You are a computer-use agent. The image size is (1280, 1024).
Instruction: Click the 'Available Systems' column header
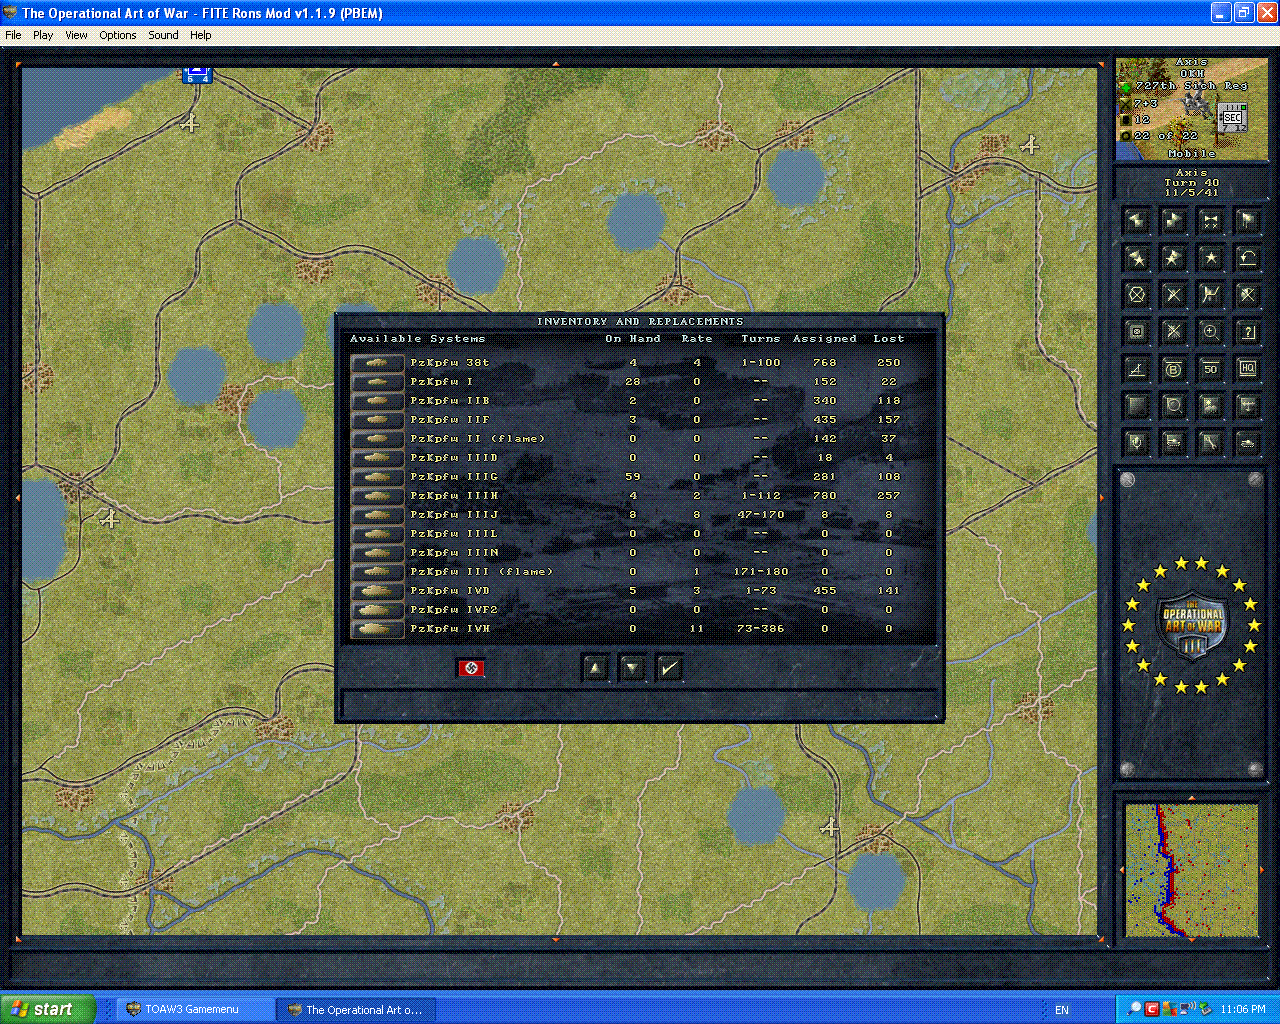coord(417,339)
